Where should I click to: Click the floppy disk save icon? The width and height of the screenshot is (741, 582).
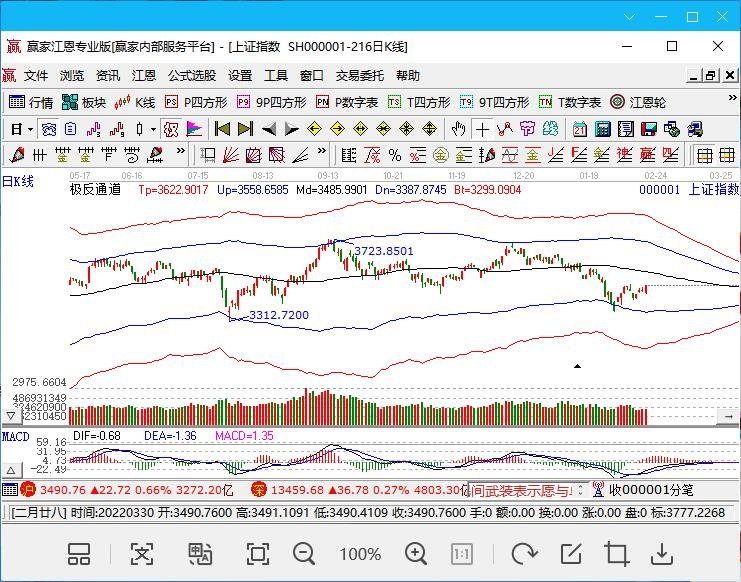coord(649,129)
